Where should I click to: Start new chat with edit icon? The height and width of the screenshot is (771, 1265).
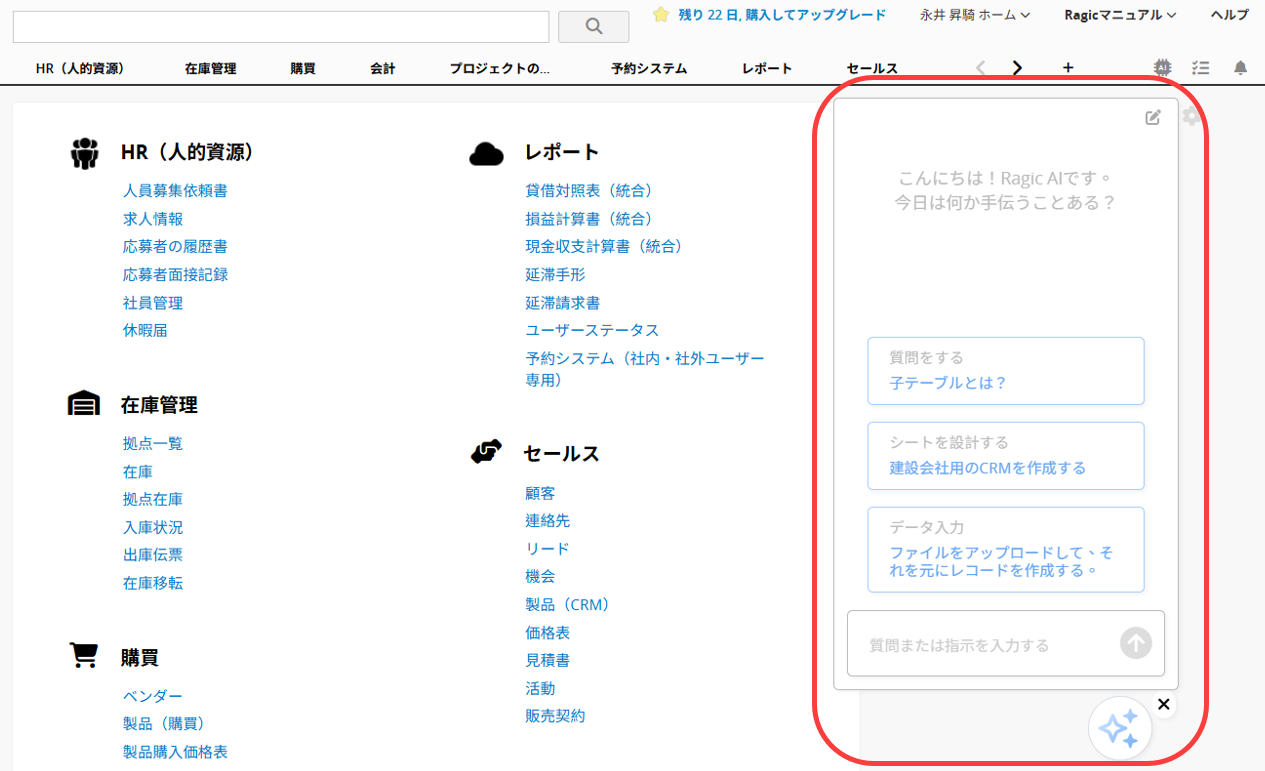(1153, 117)
